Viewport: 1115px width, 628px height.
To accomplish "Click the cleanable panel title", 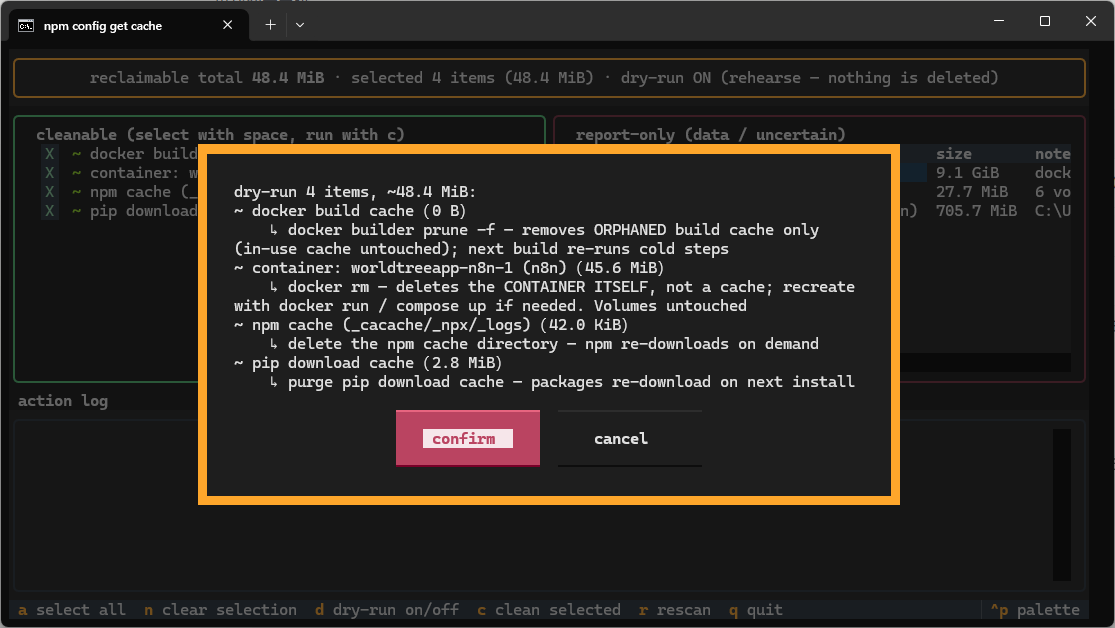I will (x=220, y=134).
